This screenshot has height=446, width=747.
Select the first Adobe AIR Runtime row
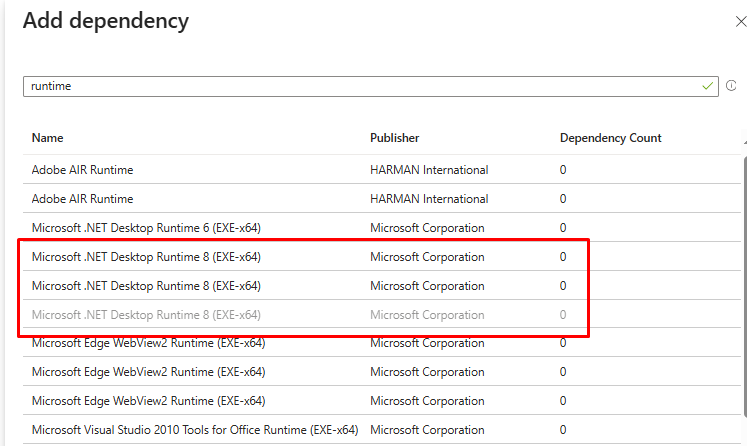[x=82, y=170]
